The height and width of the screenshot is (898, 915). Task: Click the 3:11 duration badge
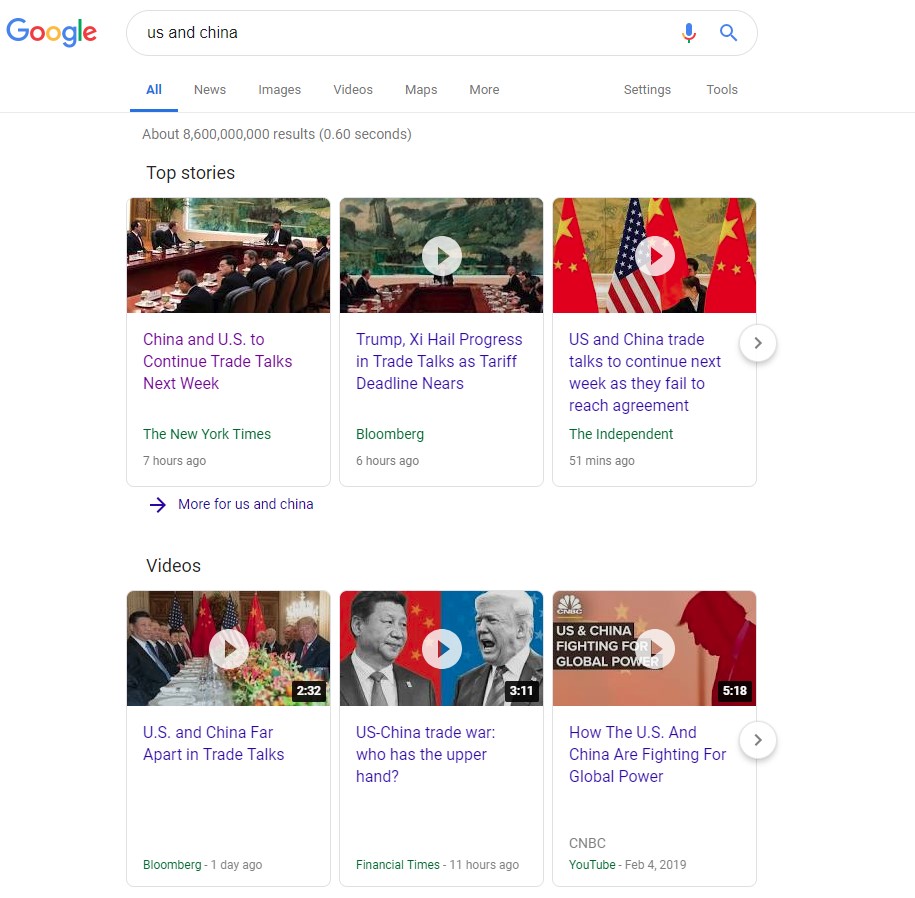click(x=522, y=691)
